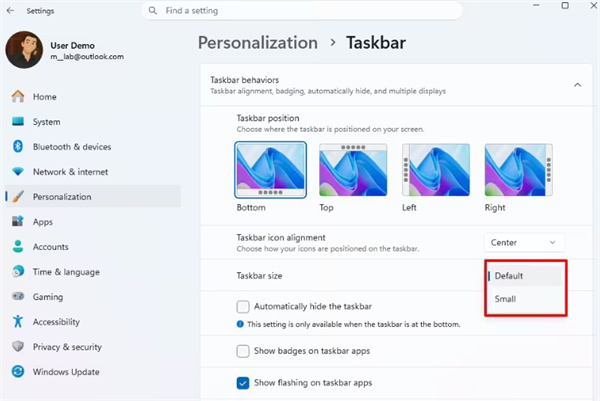Open the Gaming controller icon
Image resolution: width=600 pixels, height=401 pixels.
(x=18, y=297)
